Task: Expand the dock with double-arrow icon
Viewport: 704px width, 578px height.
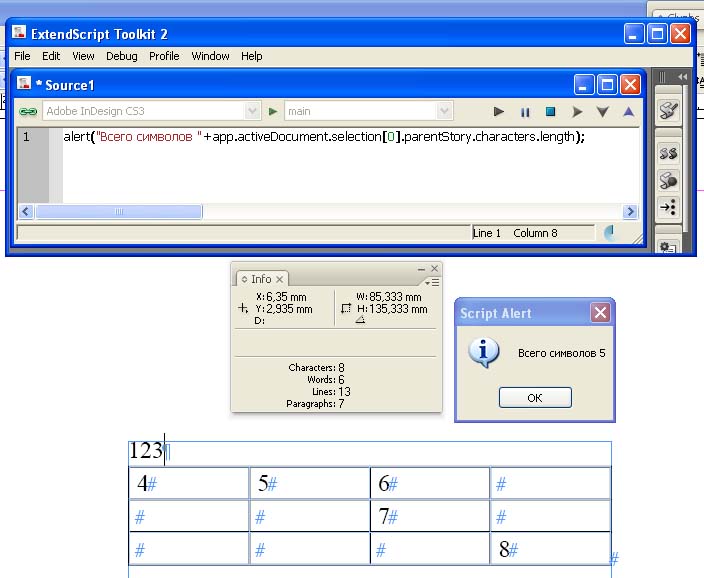Action: tap(682, 77)
